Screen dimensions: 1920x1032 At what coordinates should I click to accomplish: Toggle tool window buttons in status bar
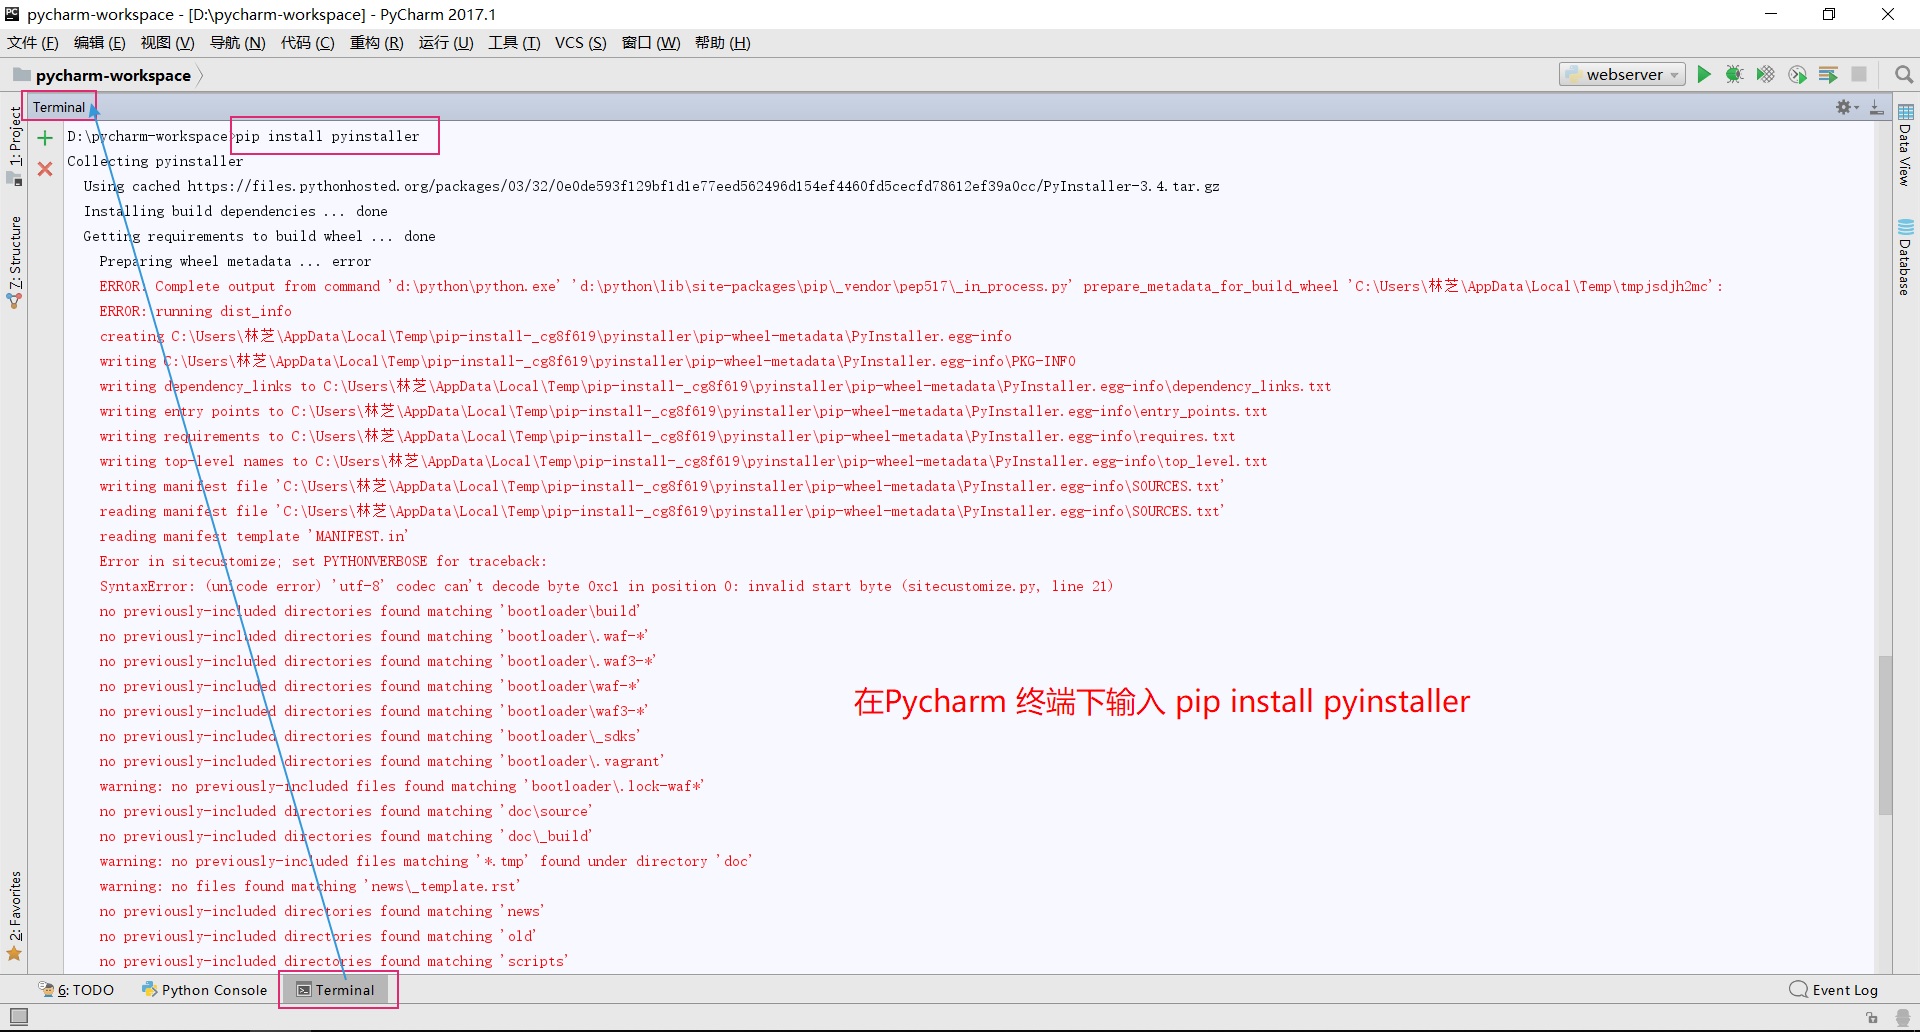tap(18, 1017)
